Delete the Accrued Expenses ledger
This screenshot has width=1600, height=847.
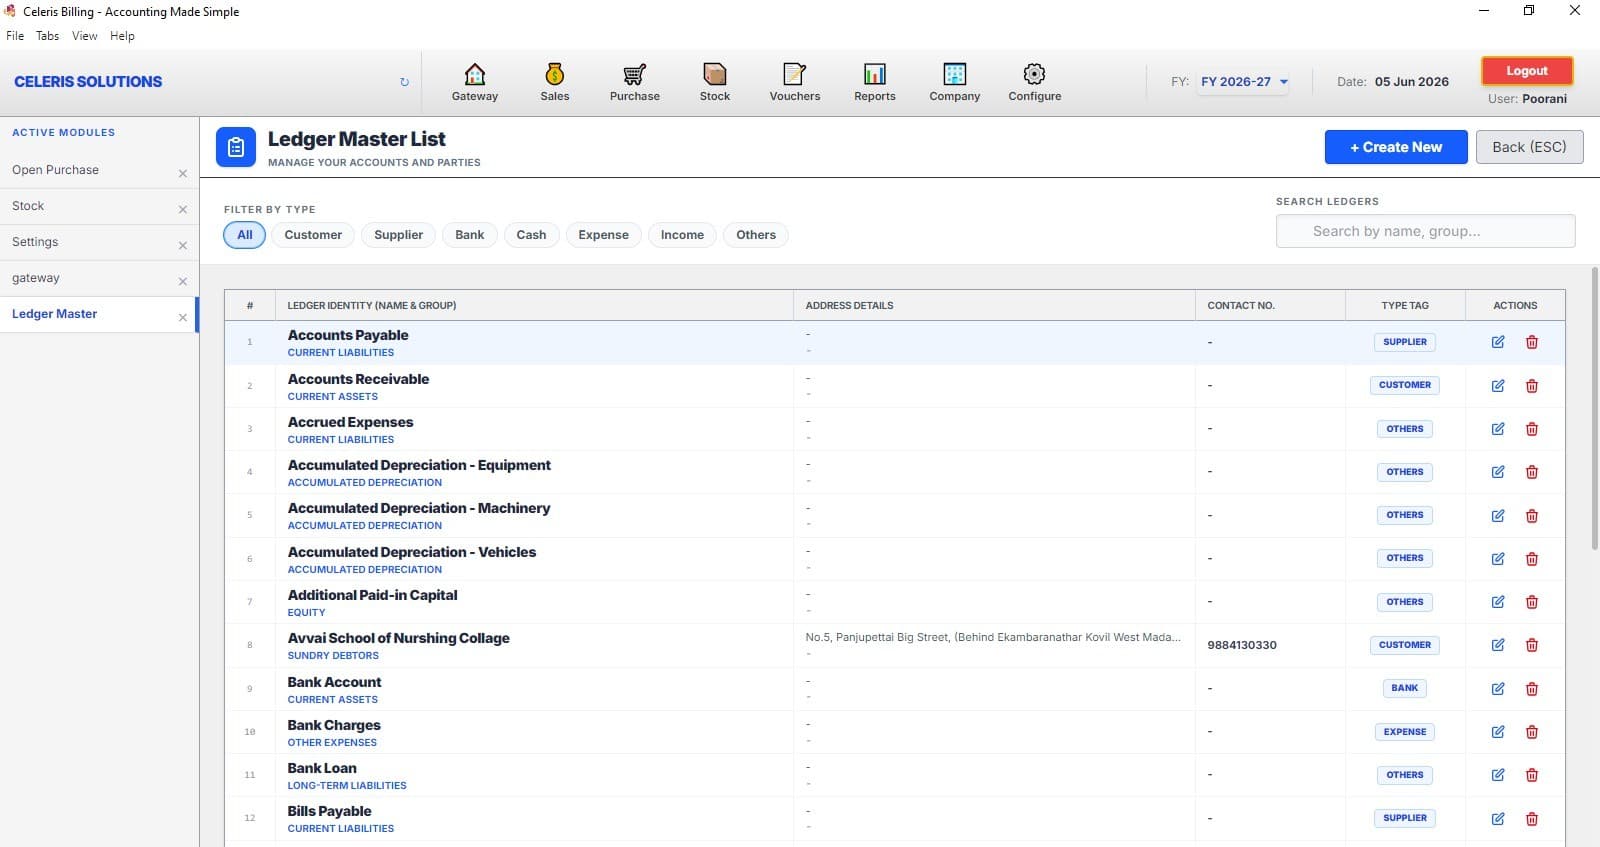pos(1531,429)
